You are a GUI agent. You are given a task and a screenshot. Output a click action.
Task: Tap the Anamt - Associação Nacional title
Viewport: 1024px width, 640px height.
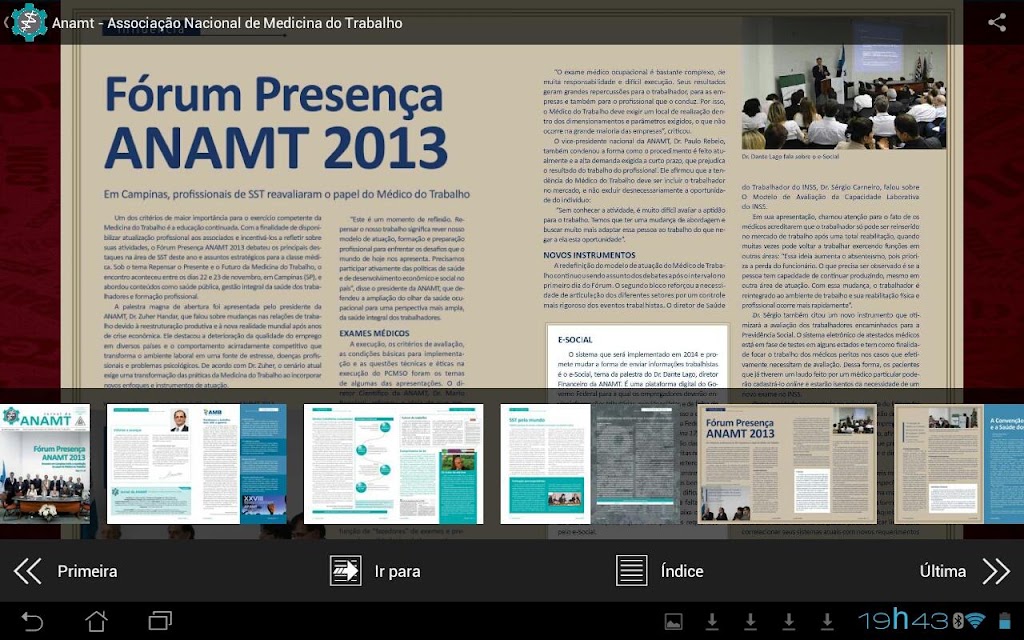click(x=227, y=23)
